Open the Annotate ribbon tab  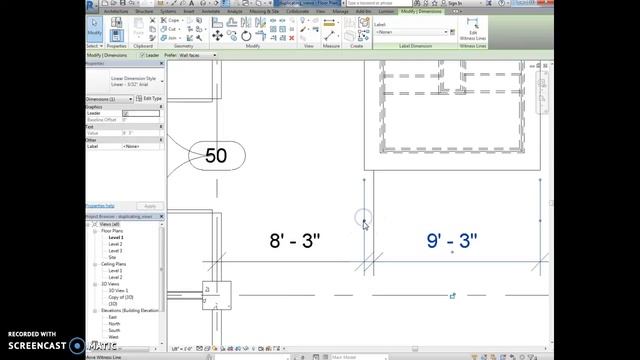click(x=211, y=11)
